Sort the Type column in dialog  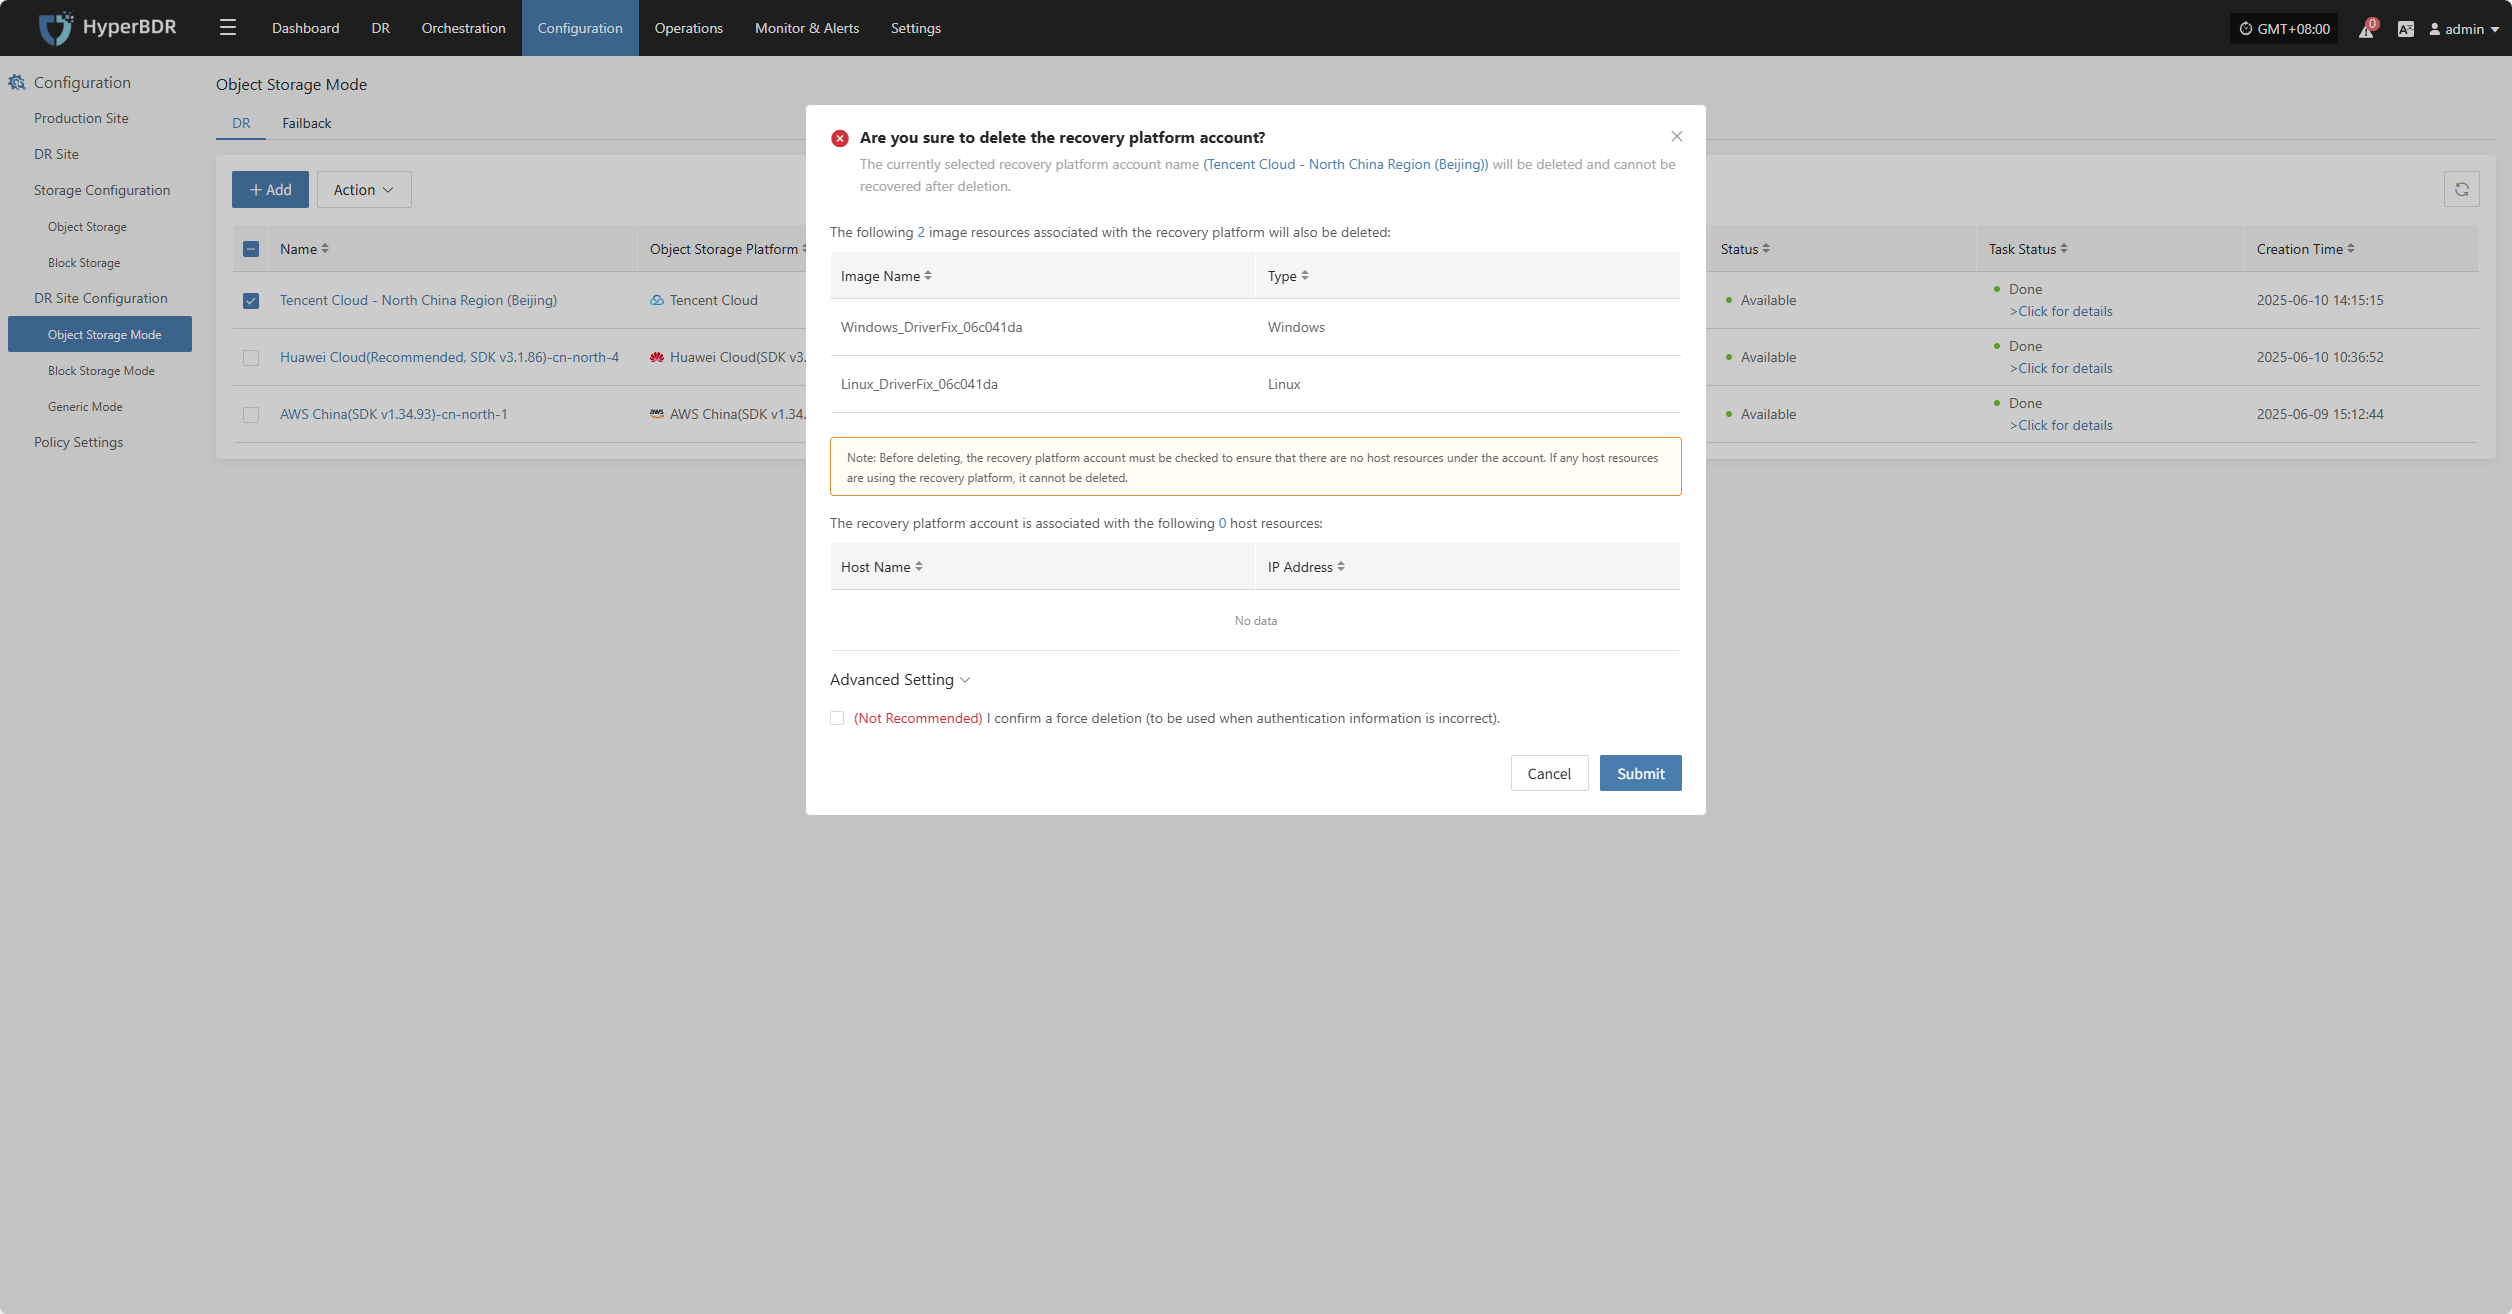[1304, 276]
